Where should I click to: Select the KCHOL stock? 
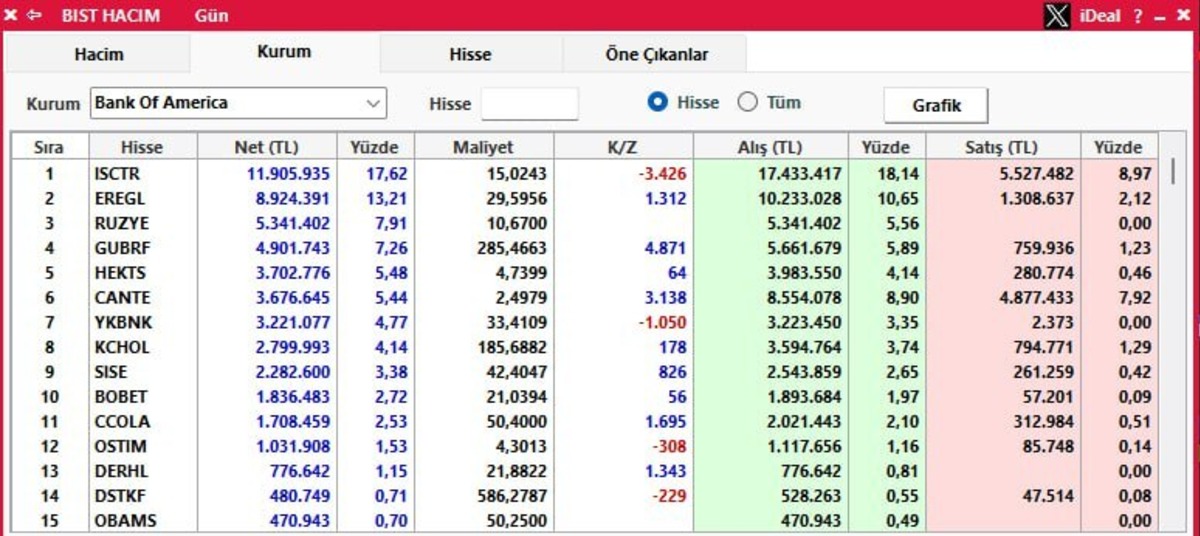(x=121, y=347)
